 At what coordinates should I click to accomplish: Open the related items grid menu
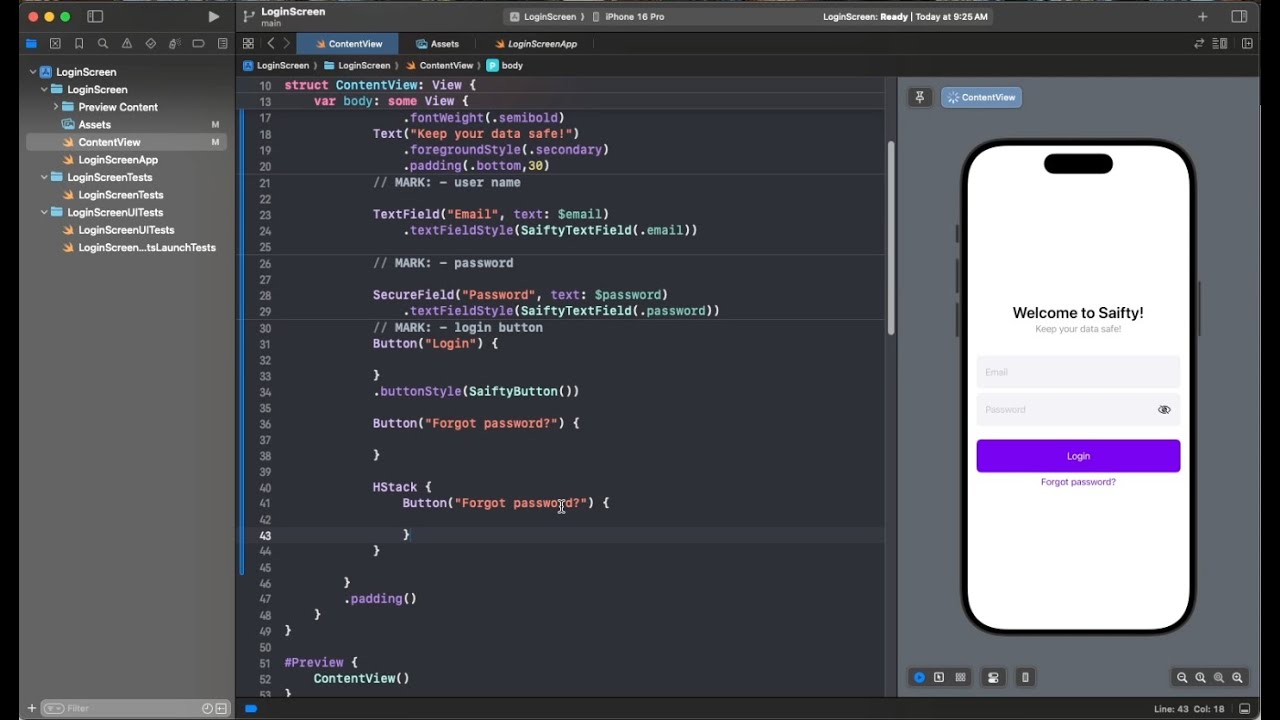pos(248,44)
